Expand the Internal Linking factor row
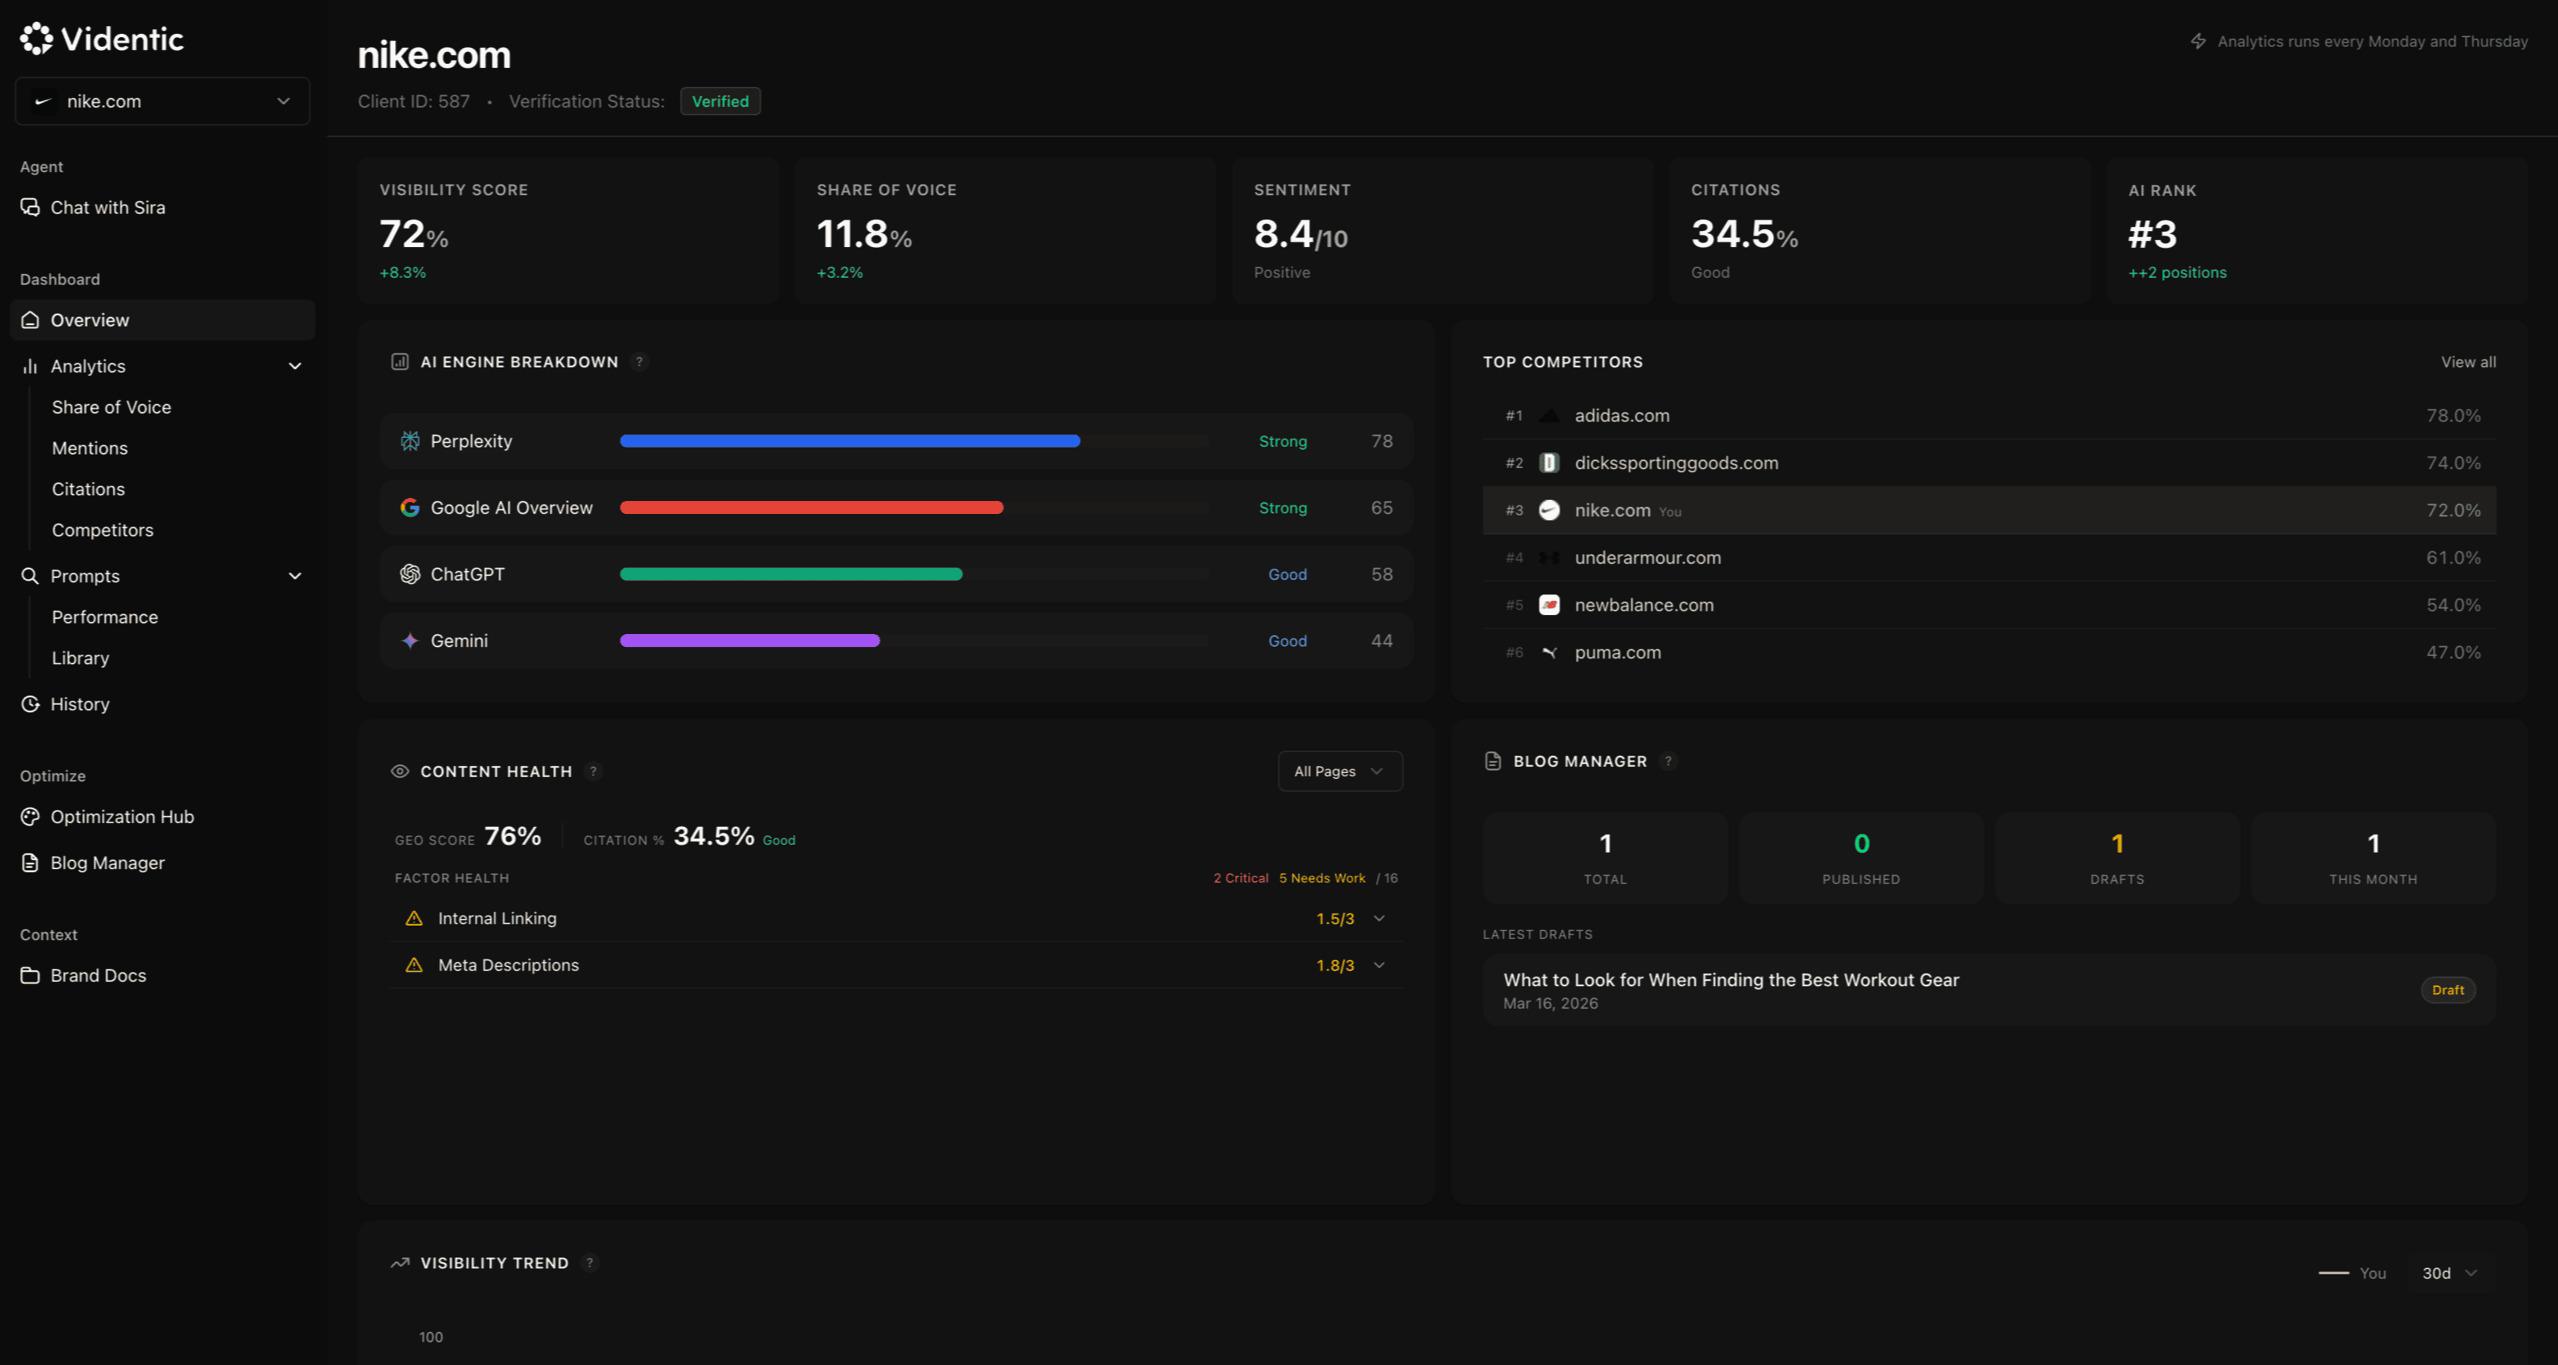This screenshot has width=2558, height=1365. coord(1379,917)
